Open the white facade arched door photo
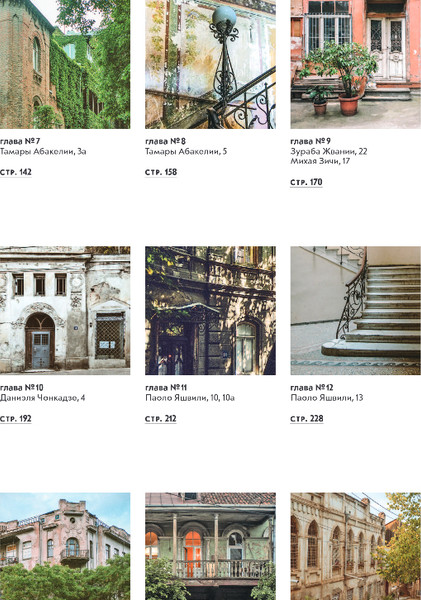Viewport: 421px width, 600px height. point(65,310)
